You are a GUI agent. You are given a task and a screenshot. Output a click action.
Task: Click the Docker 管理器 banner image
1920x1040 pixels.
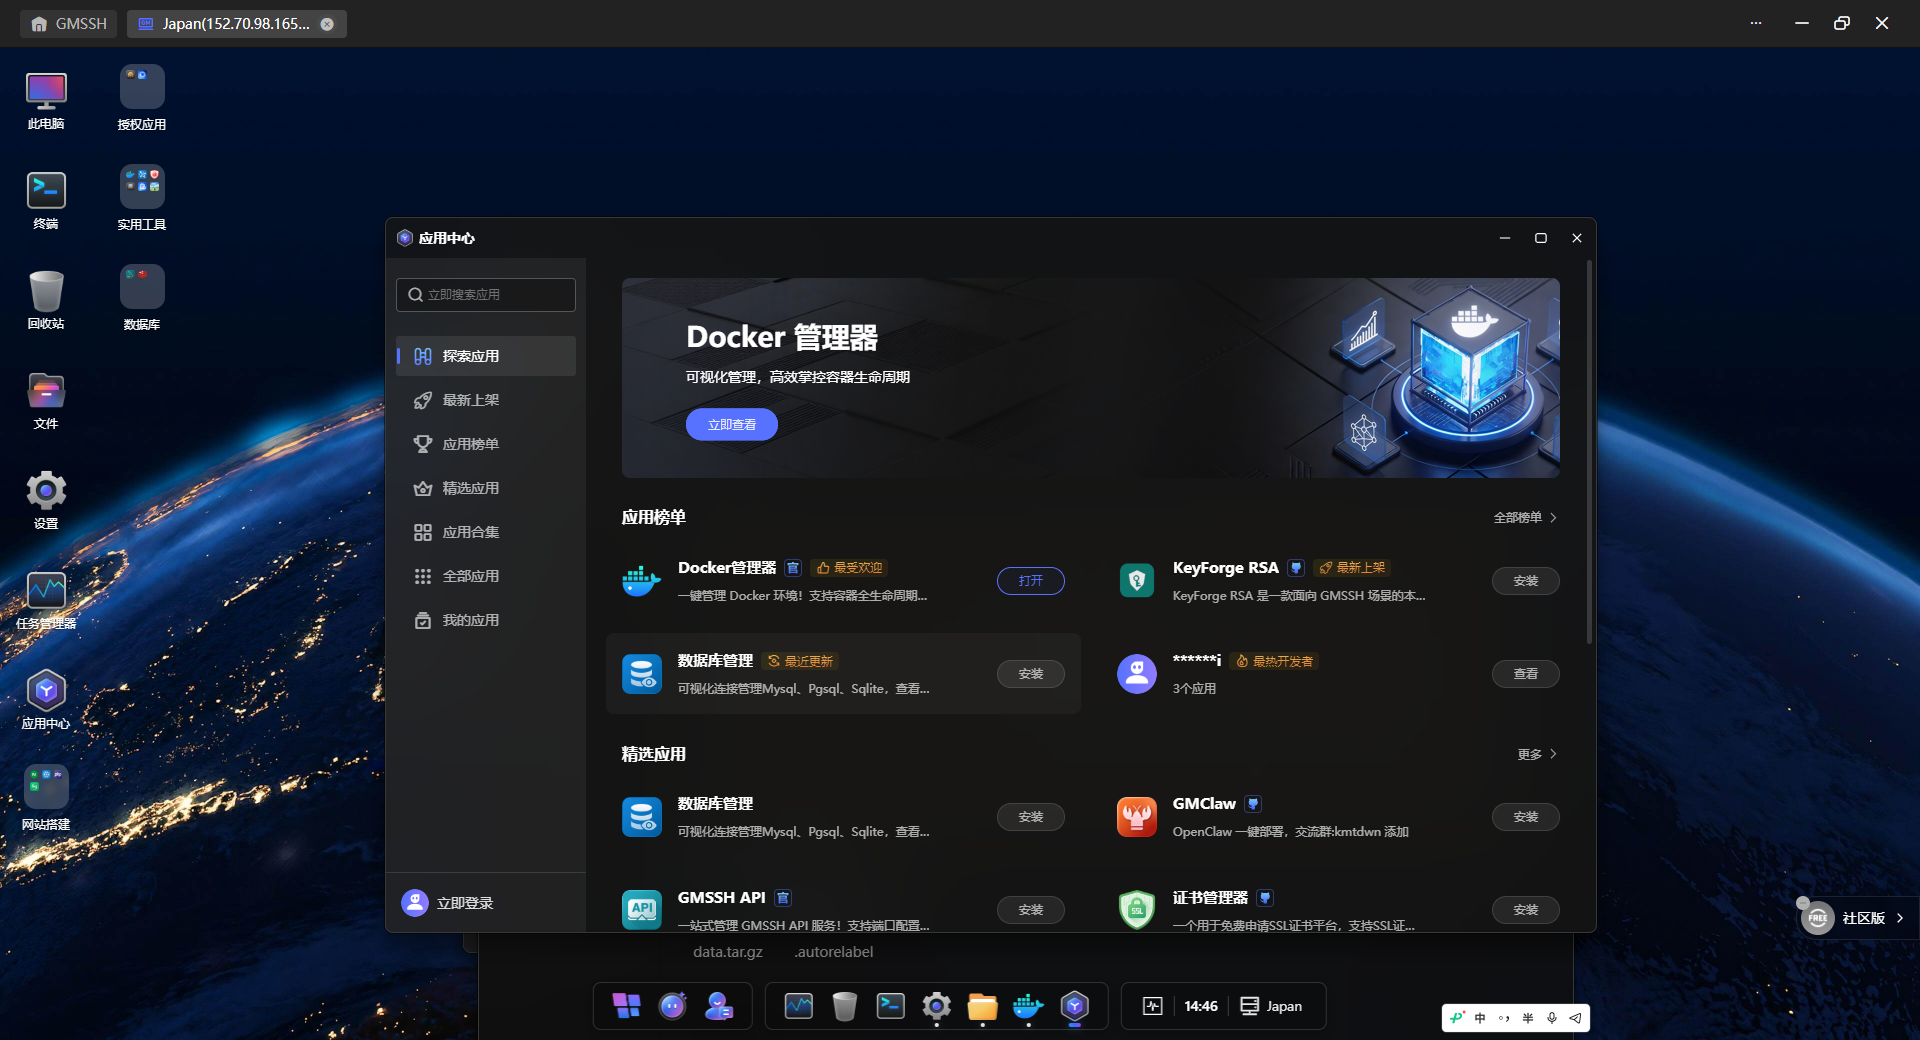[x=1091, y=378]
